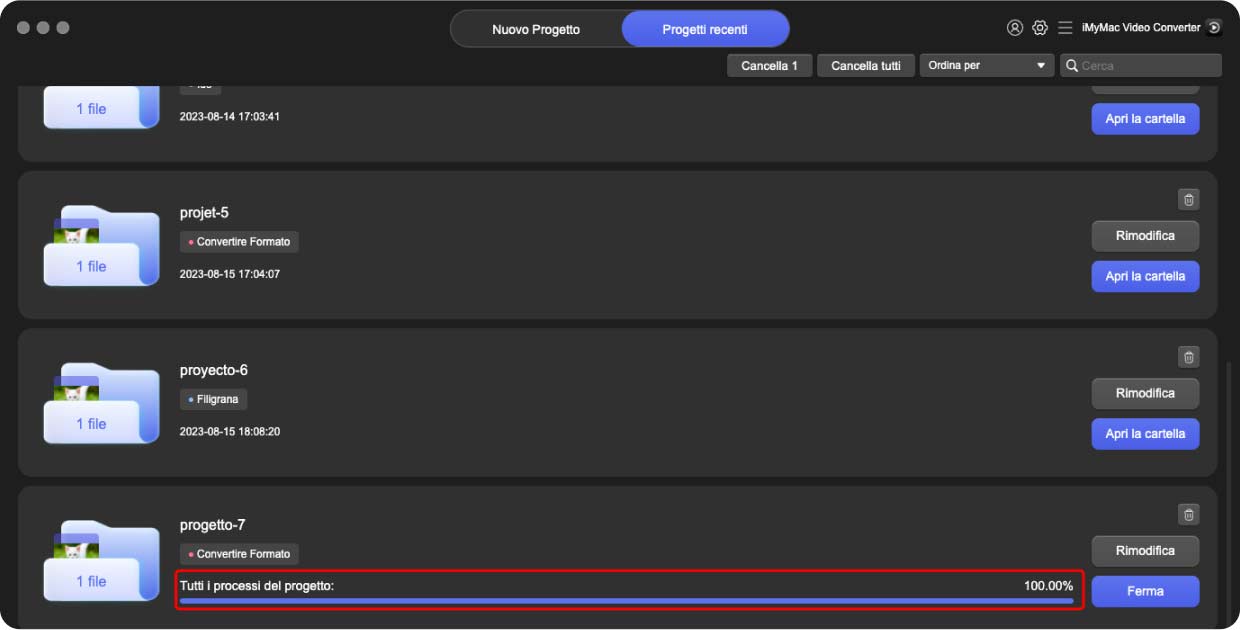Click the search magnifier icon
1240x630 pixels.
1072,66
